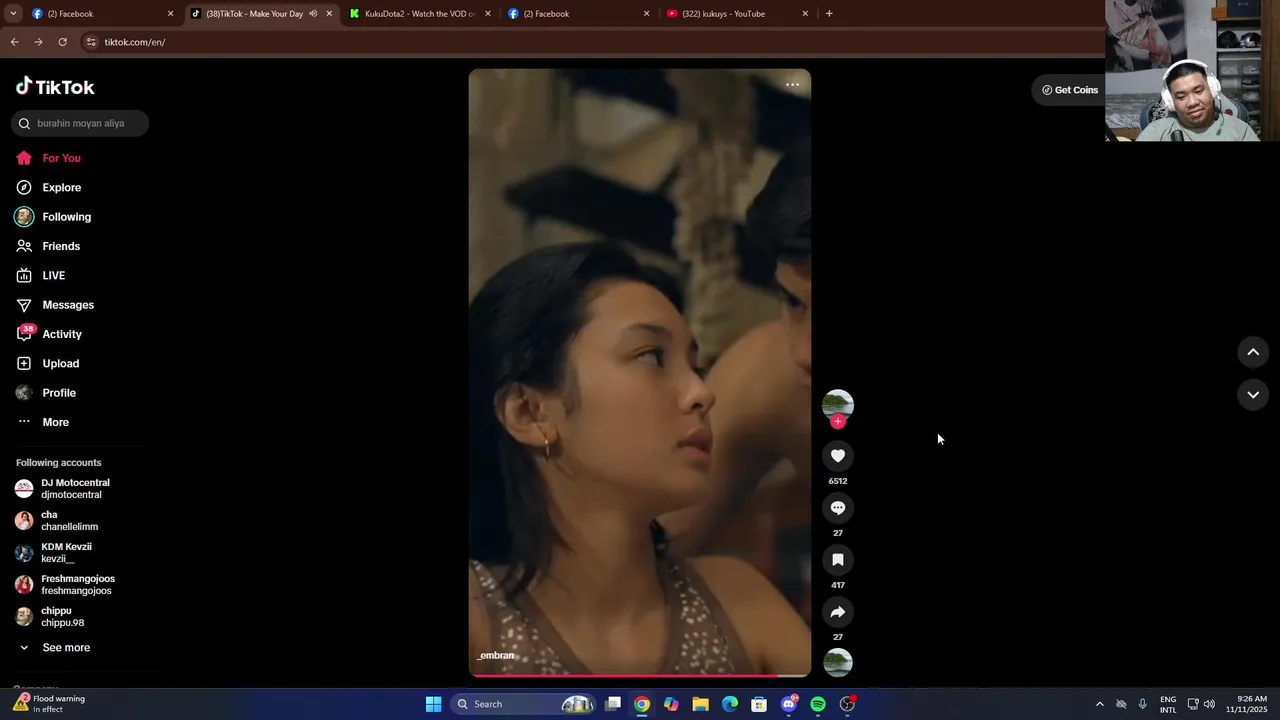This screenshot has height=720, width=1280.
Task: Bookmark the video to favorites
Action: click(838, 560)
